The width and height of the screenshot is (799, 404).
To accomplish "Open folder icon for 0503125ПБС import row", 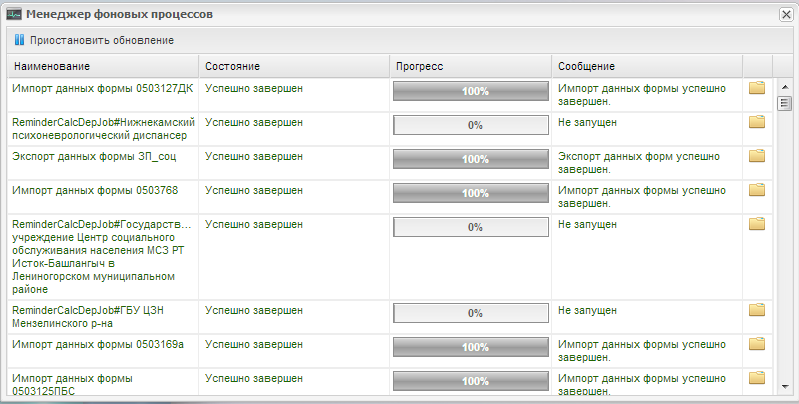I will (757, 378).
